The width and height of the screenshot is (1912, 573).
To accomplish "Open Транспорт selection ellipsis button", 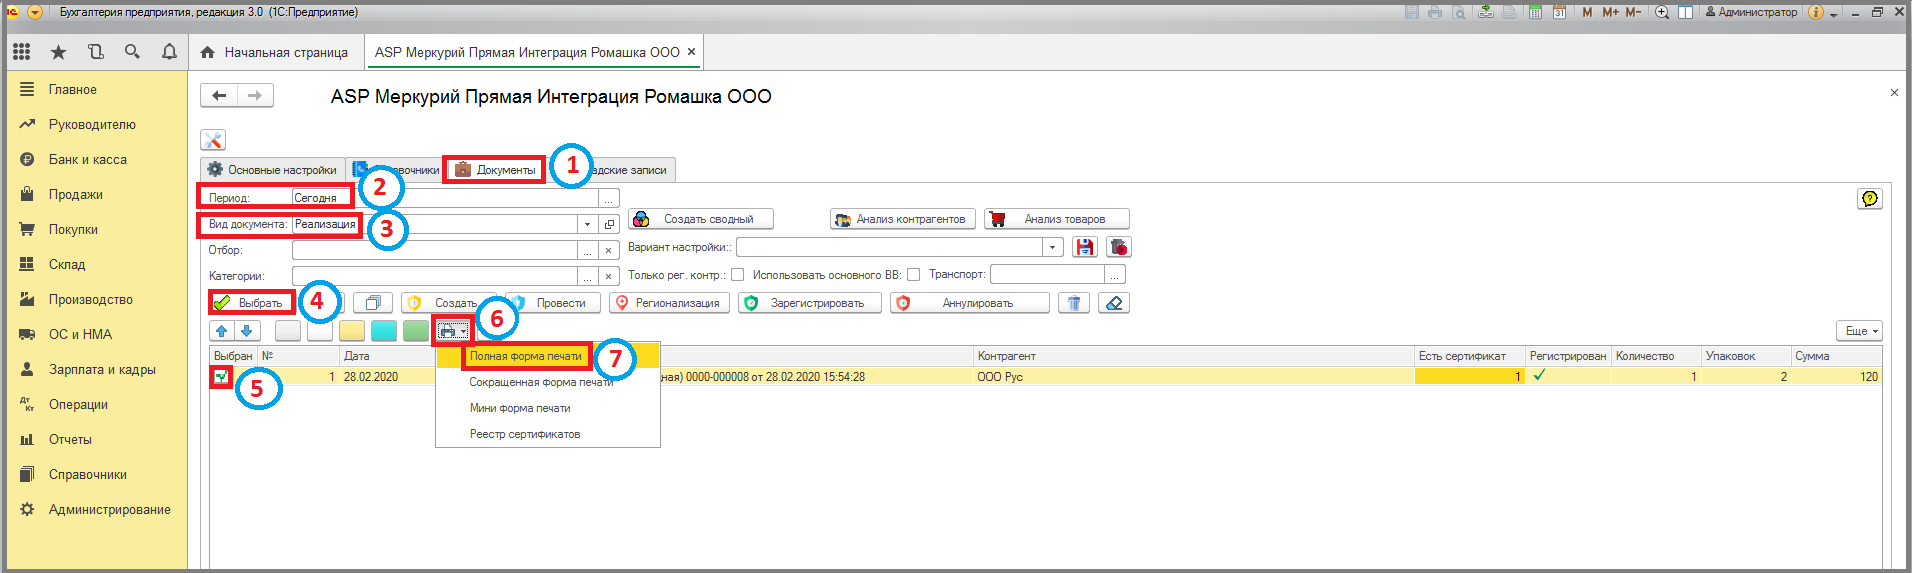I will [x=1116, y=274].
